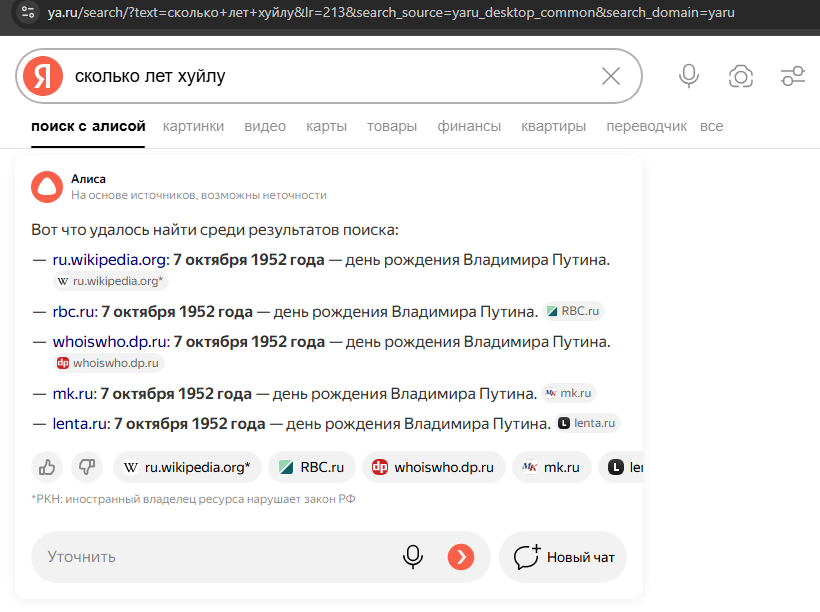Open search settings sliders icon

[793, 76]
